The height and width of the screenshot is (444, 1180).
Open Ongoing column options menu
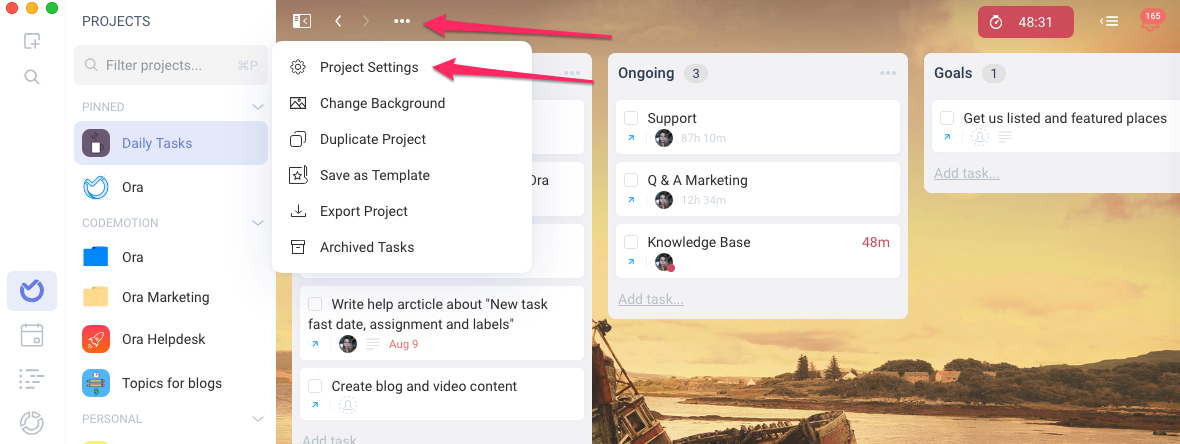coord(888,73)
